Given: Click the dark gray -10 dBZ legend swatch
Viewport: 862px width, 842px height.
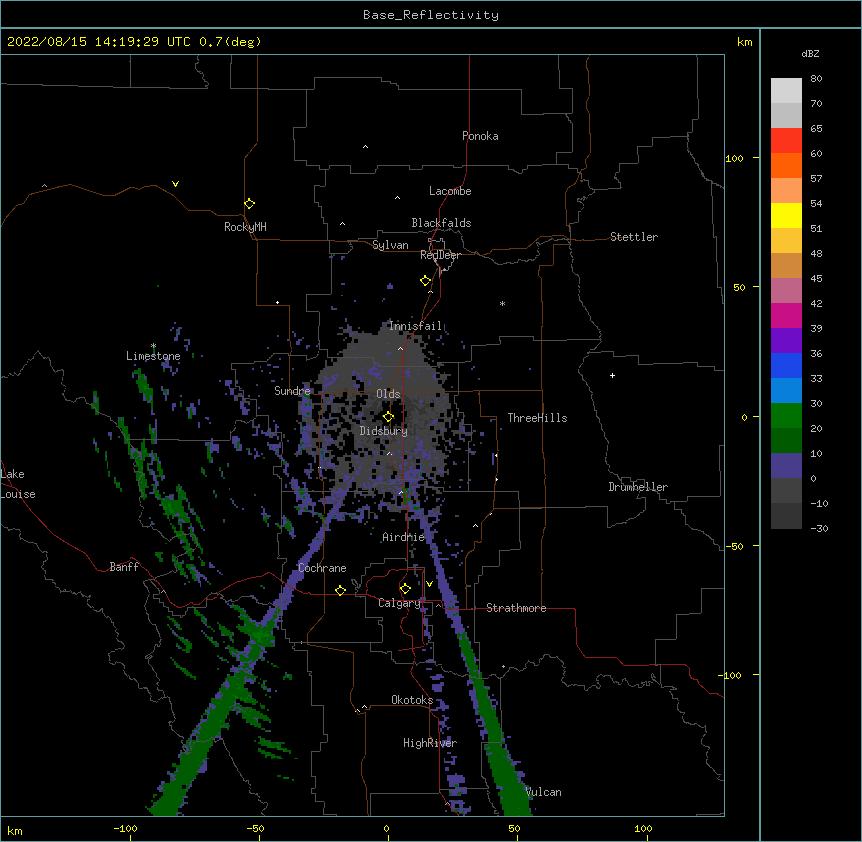Looking at the screenshot, I should click(x=786, y=516).
